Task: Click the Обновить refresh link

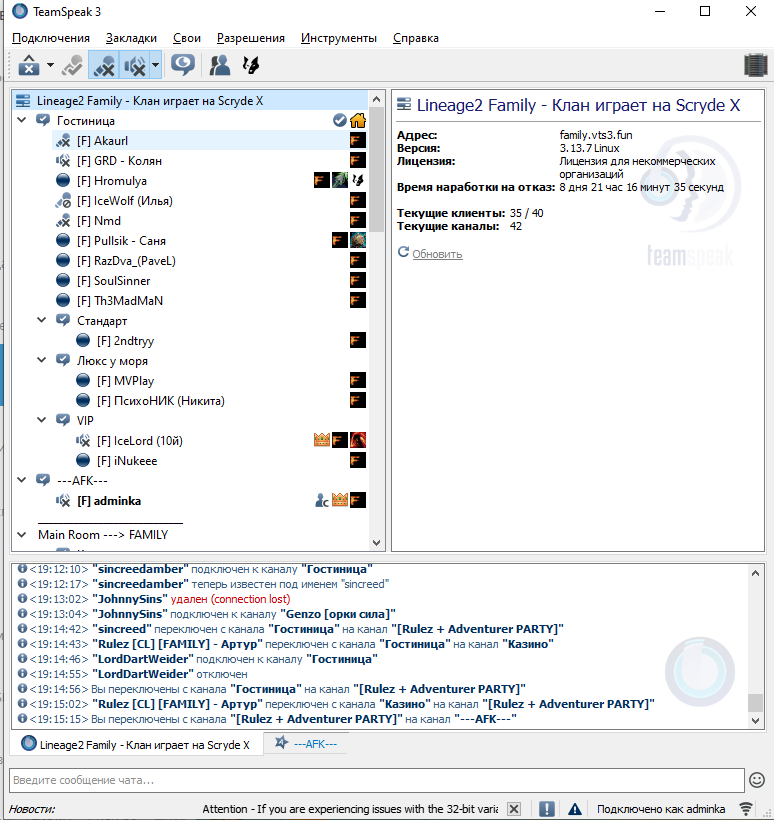Action: pyautogui.click(x=436, y=254)
